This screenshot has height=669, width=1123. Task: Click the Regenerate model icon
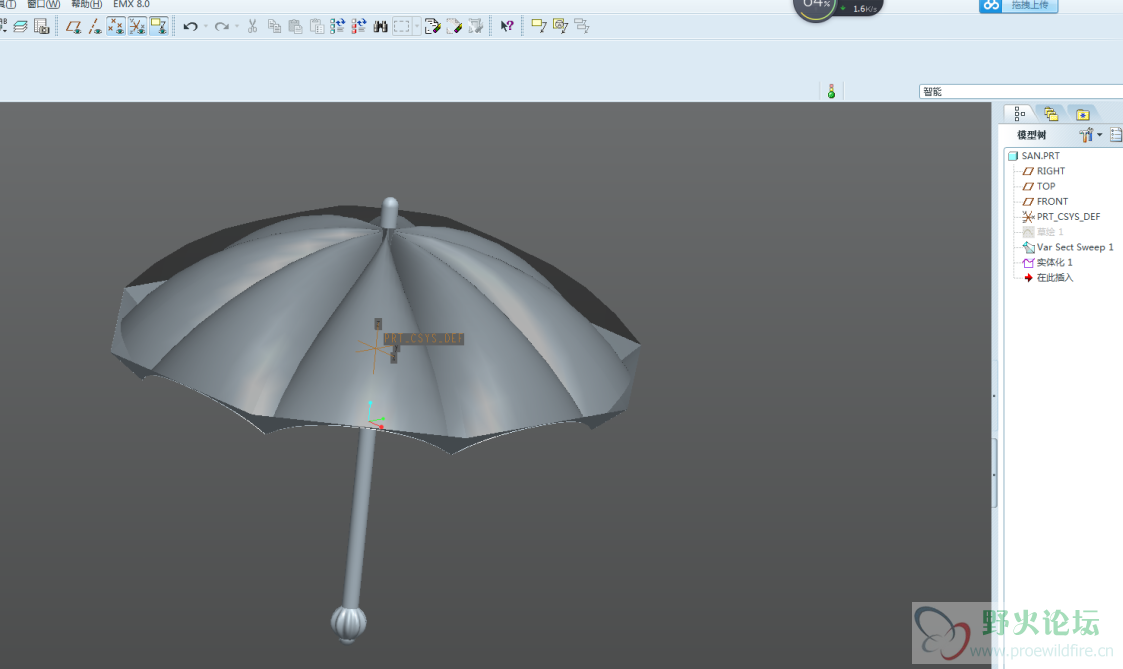(337, 27)
